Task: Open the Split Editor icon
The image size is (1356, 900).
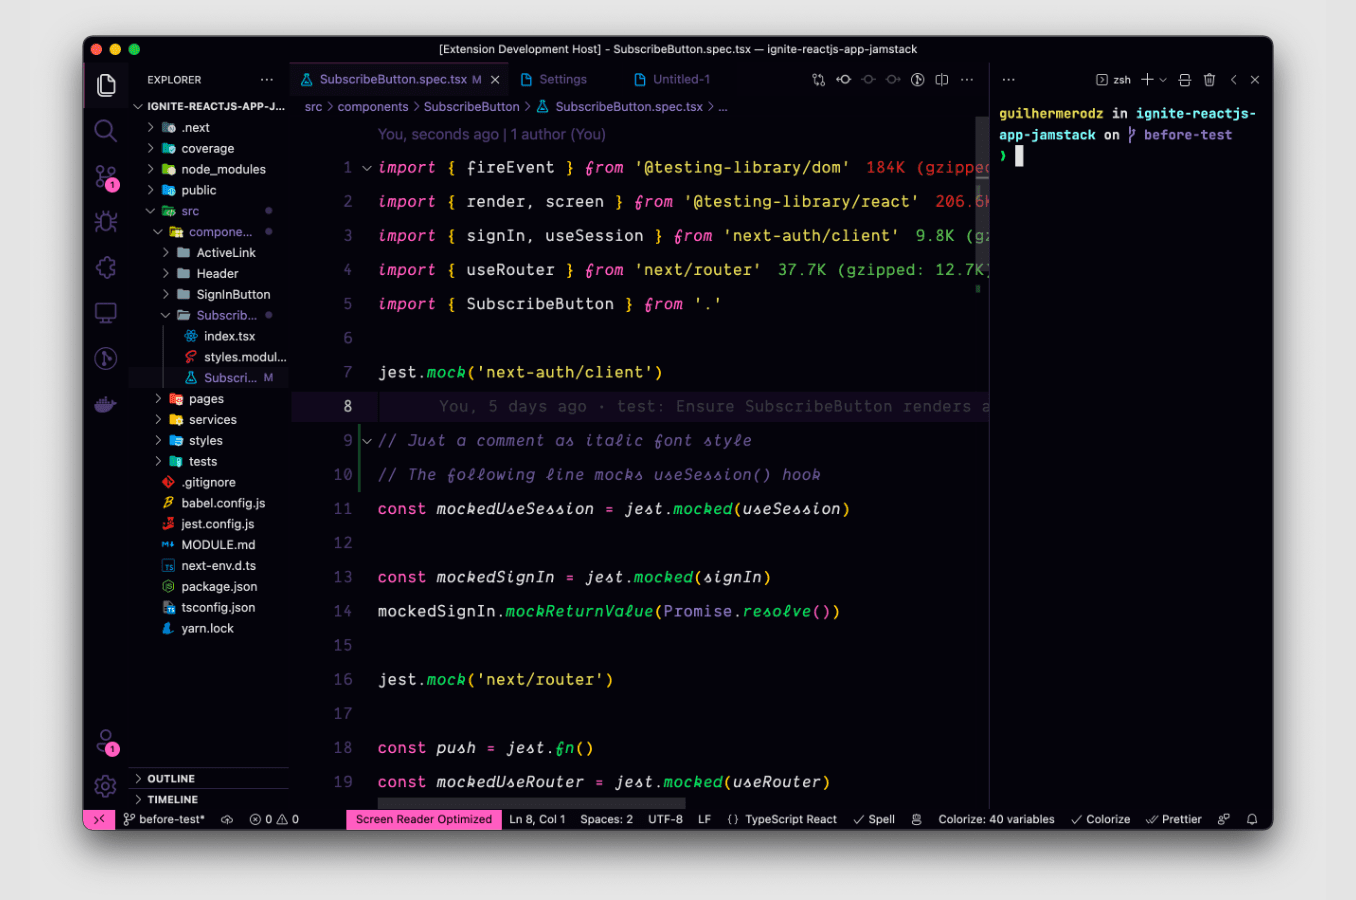Action: pyautogui.click(x=941, y=79)
